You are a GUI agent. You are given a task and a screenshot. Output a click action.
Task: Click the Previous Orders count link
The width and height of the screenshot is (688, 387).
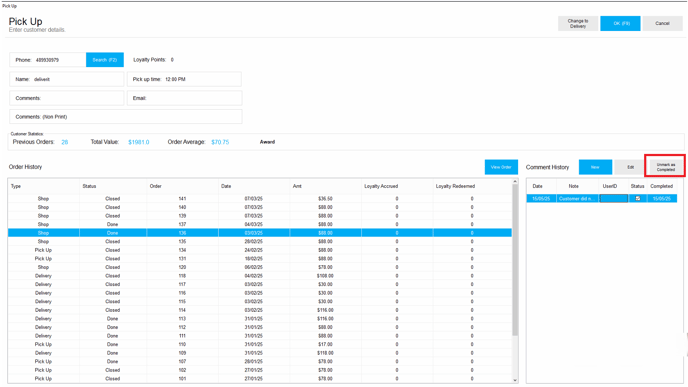[65, 142]
